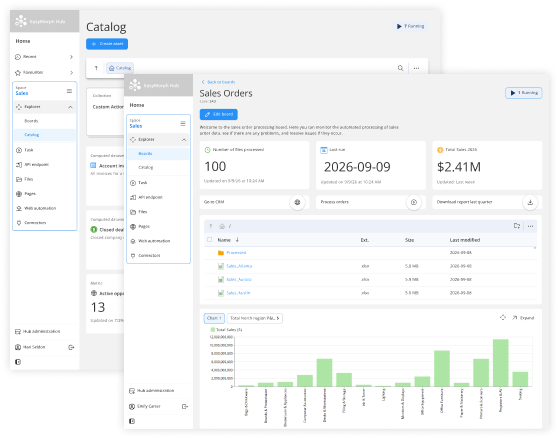Collapse Explorer section in back window sidebar
The image size is (559, 439).
[70, 107]
